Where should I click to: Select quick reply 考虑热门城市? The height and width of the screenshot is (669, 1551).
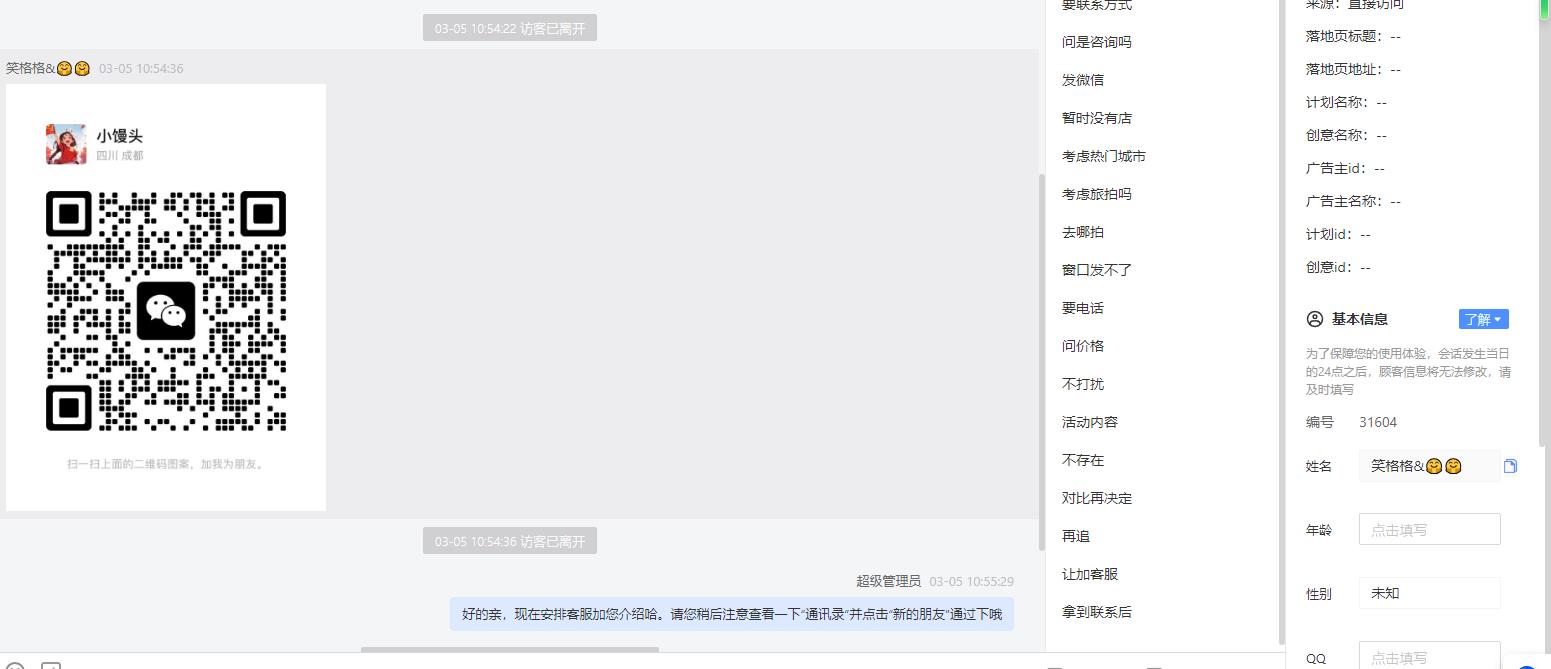tap(1103, 156)
